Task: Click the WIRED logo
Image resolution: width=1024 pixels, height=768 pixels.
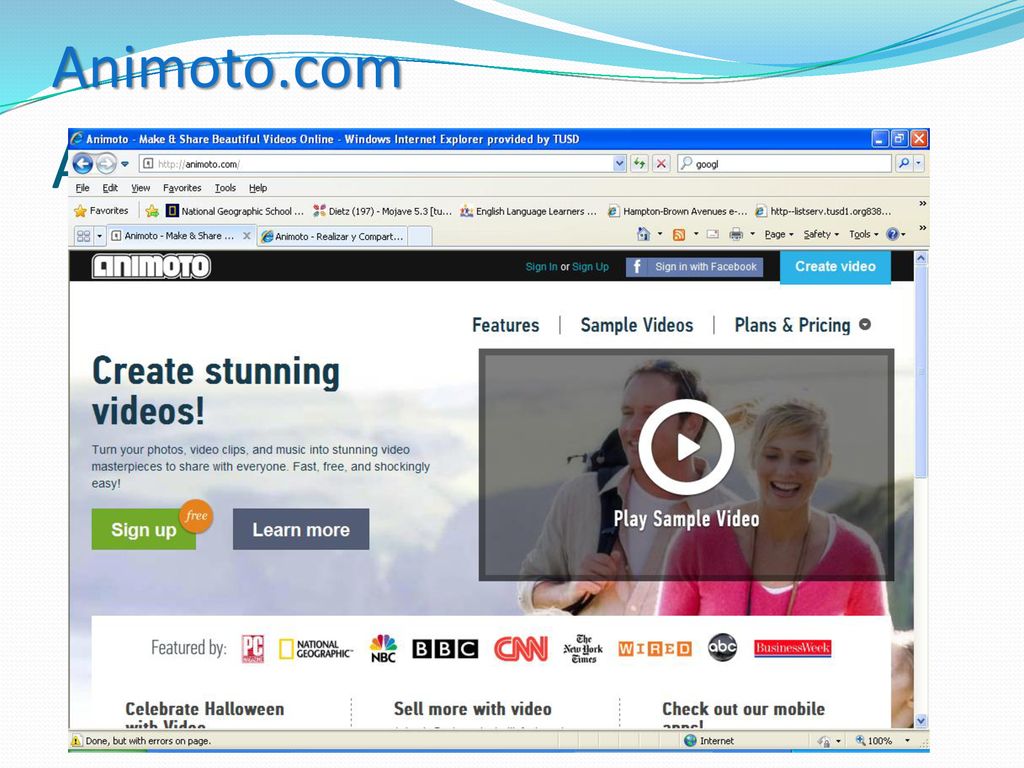Action: point(654,648)
